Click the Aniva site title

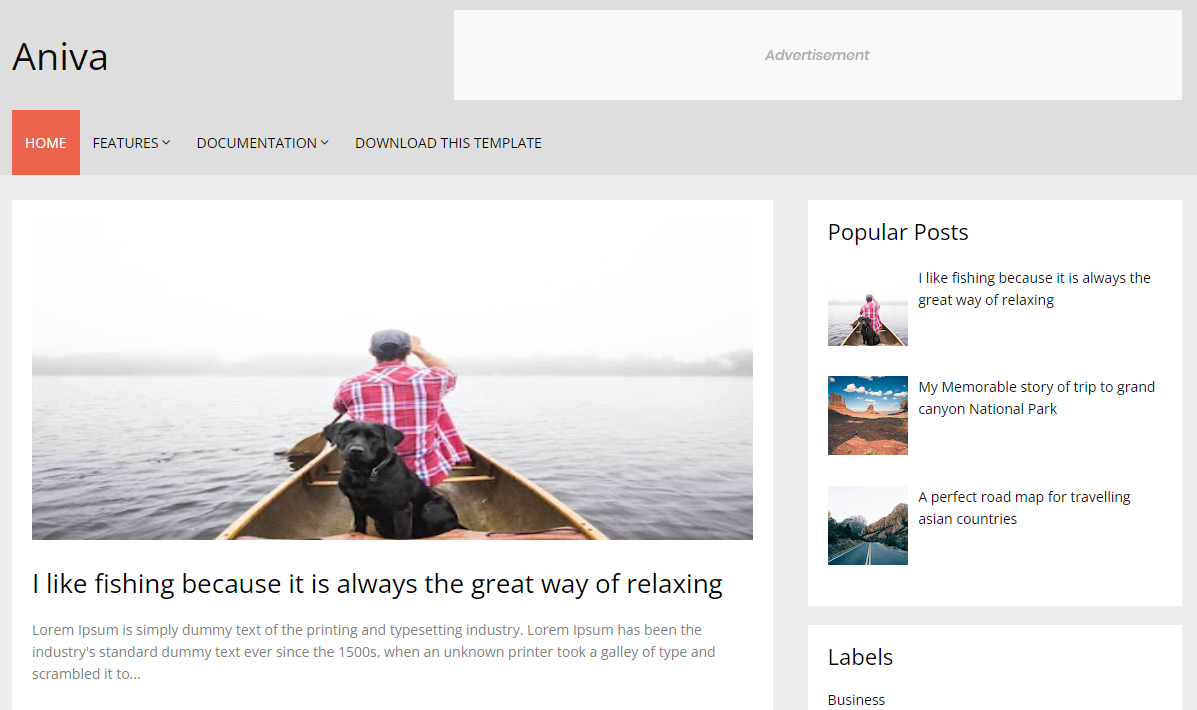60,57
